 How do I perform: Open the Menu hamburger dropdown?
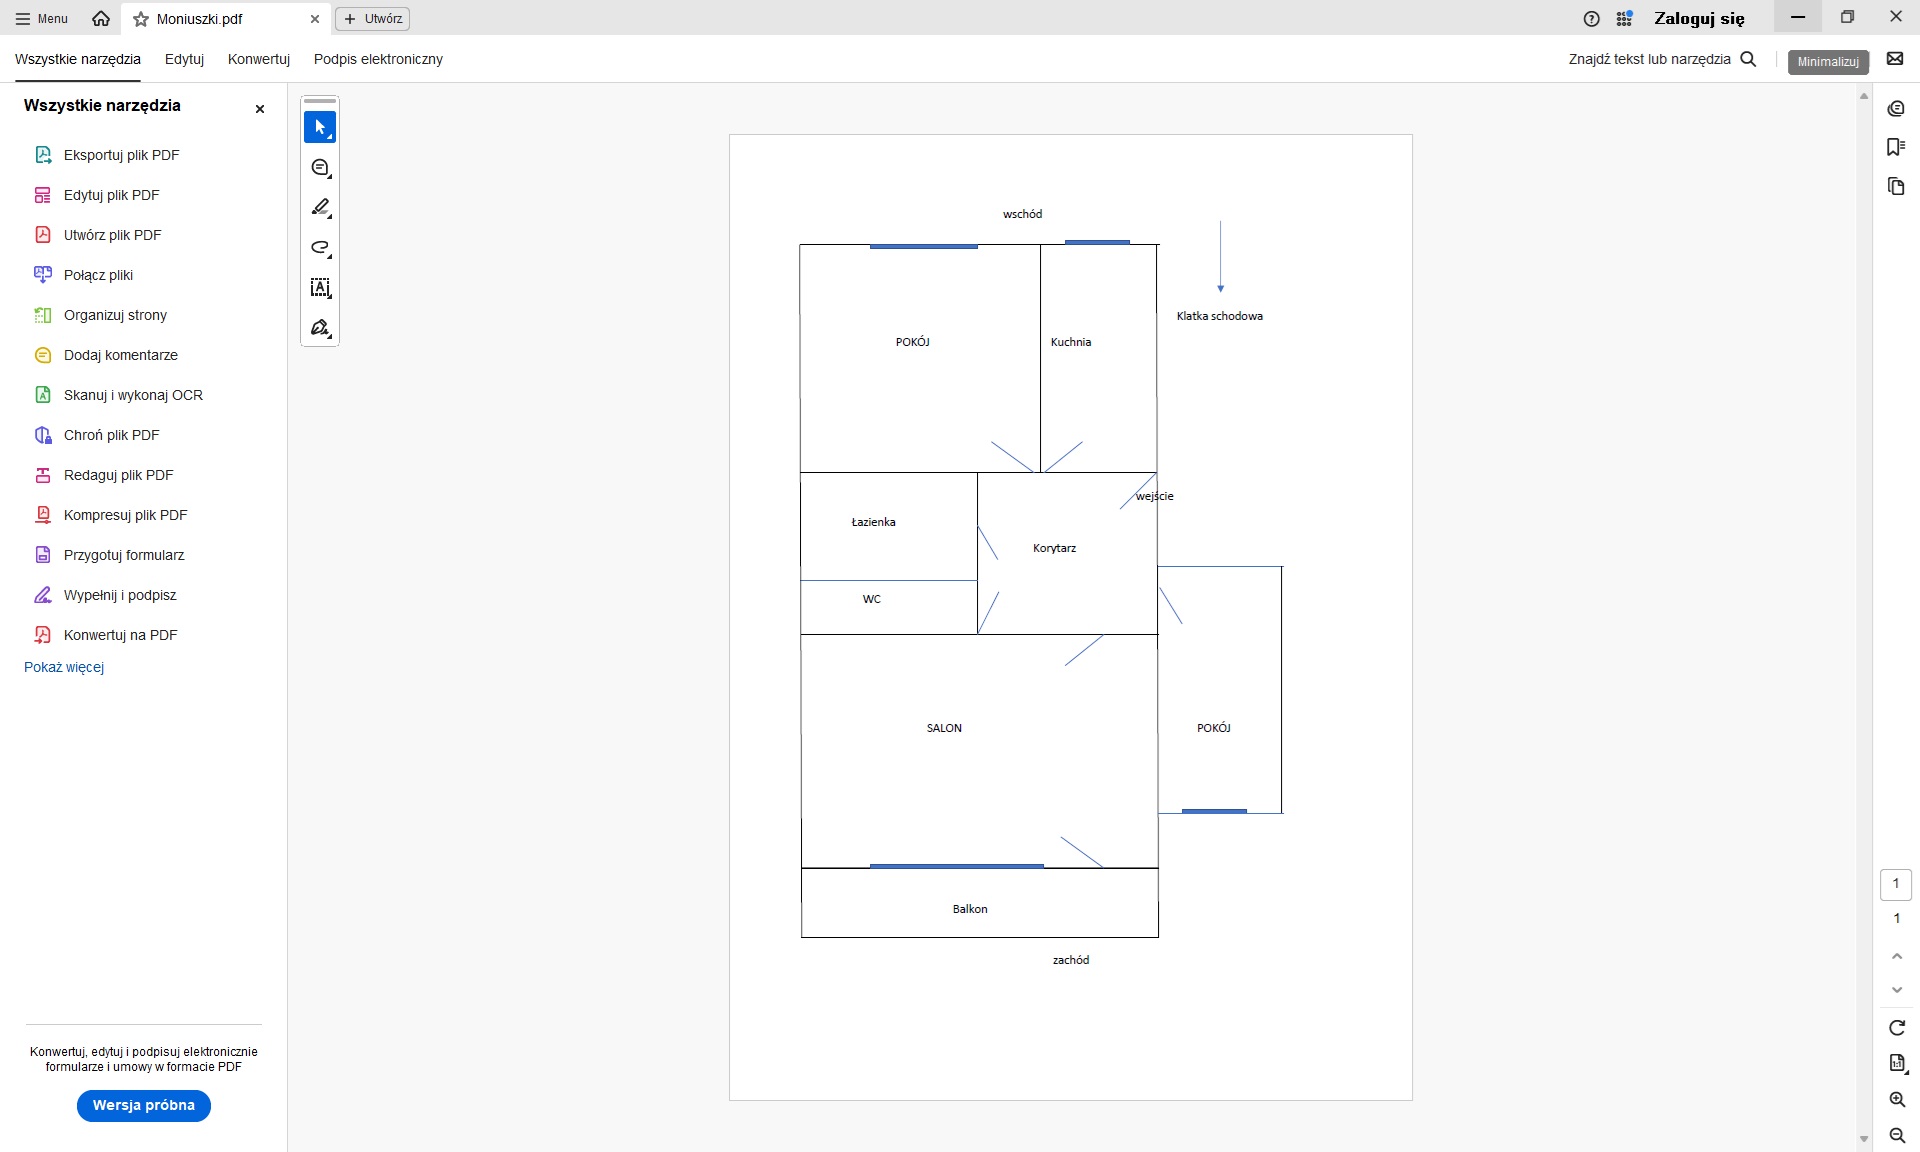(x=42, y=19)
